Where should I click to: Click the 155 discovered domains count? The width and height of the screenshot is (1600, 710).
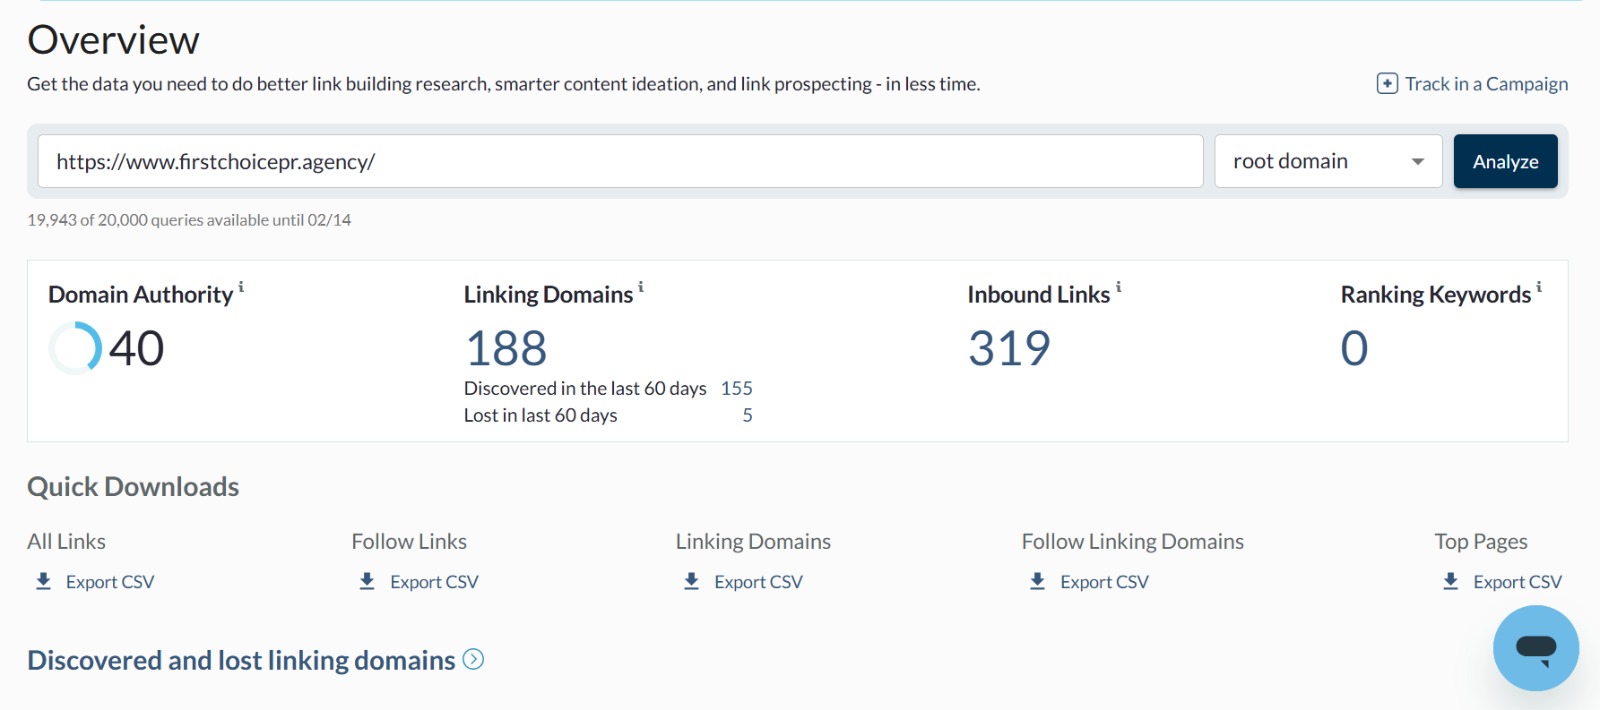(x=736, y=388)
